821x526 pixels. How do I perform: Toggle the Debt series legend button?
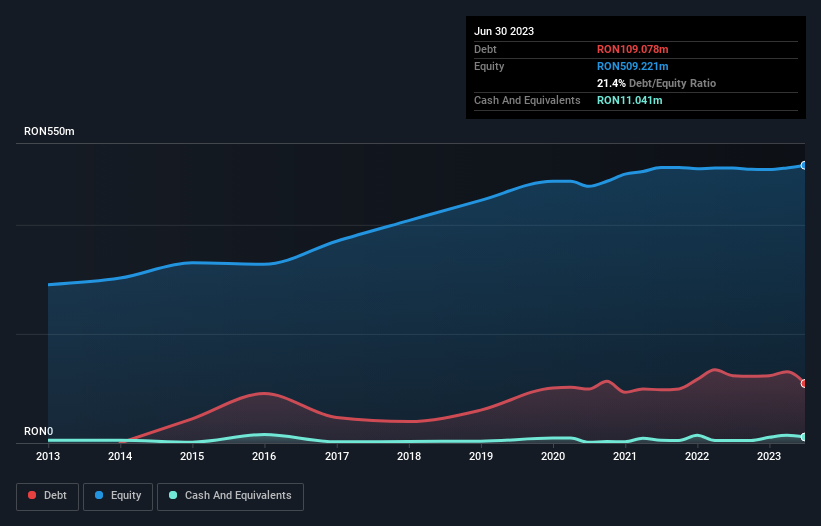(48, 496)
